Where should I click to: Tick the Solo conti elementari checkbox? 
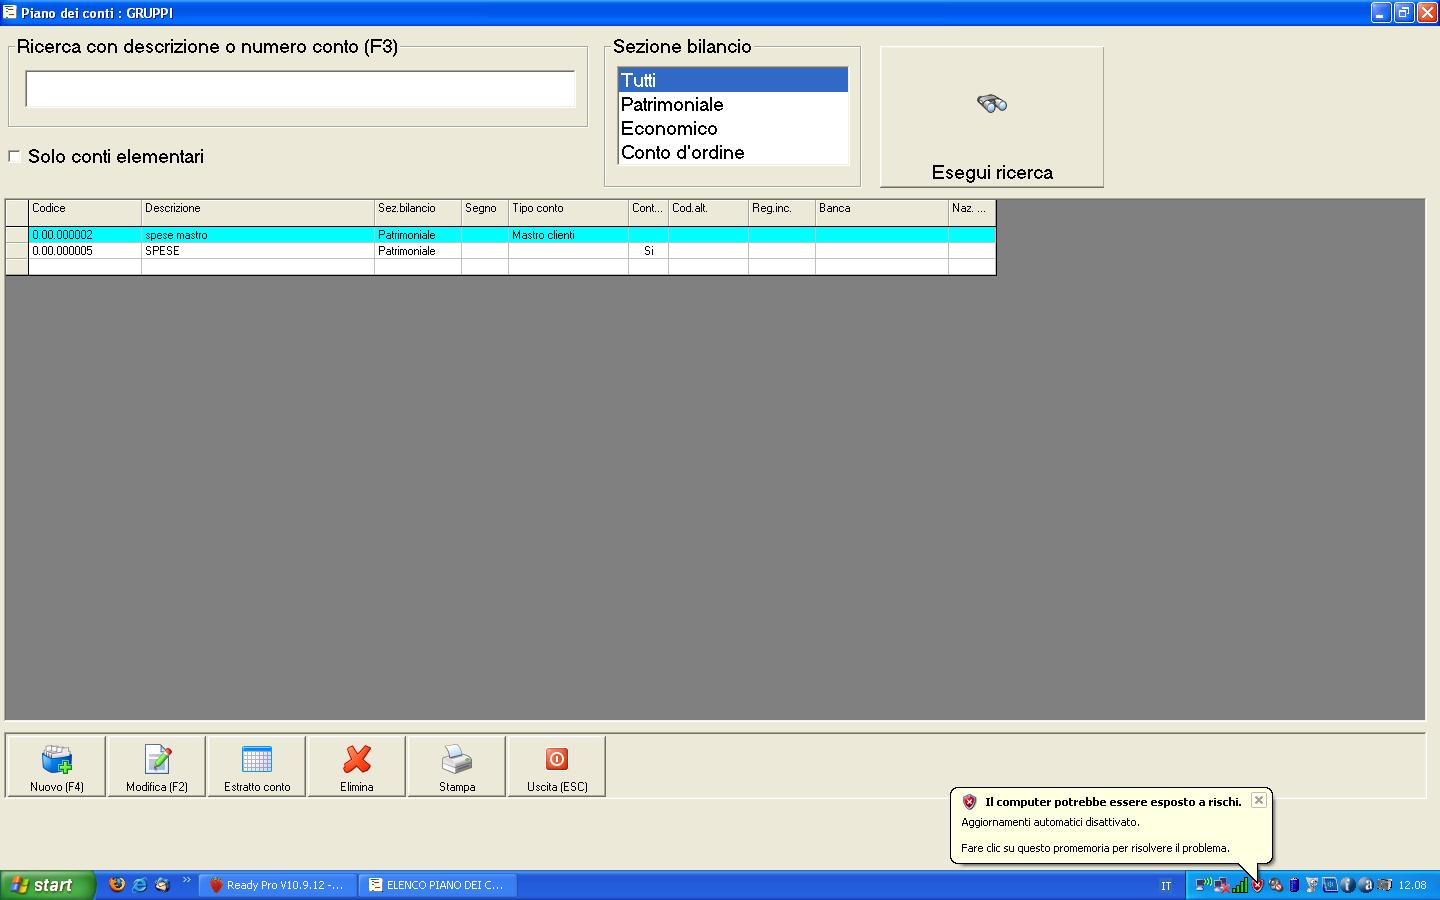(x=14, y=156)
